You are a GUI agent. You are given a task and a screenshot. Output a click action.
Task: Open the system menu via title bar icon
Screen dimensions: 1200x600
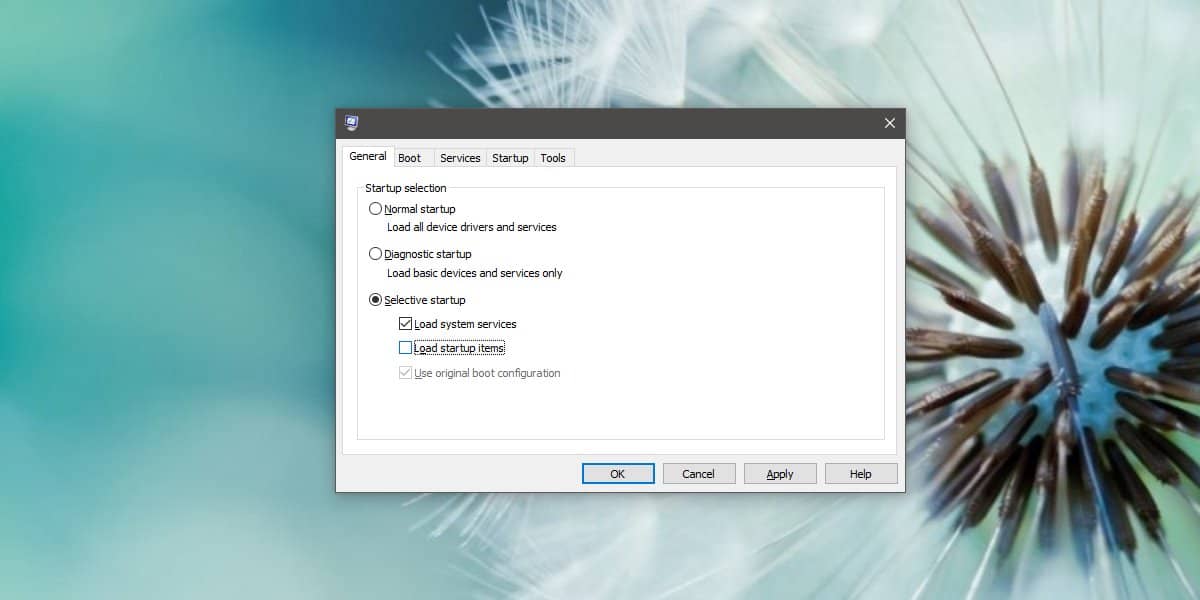point(352,122)
